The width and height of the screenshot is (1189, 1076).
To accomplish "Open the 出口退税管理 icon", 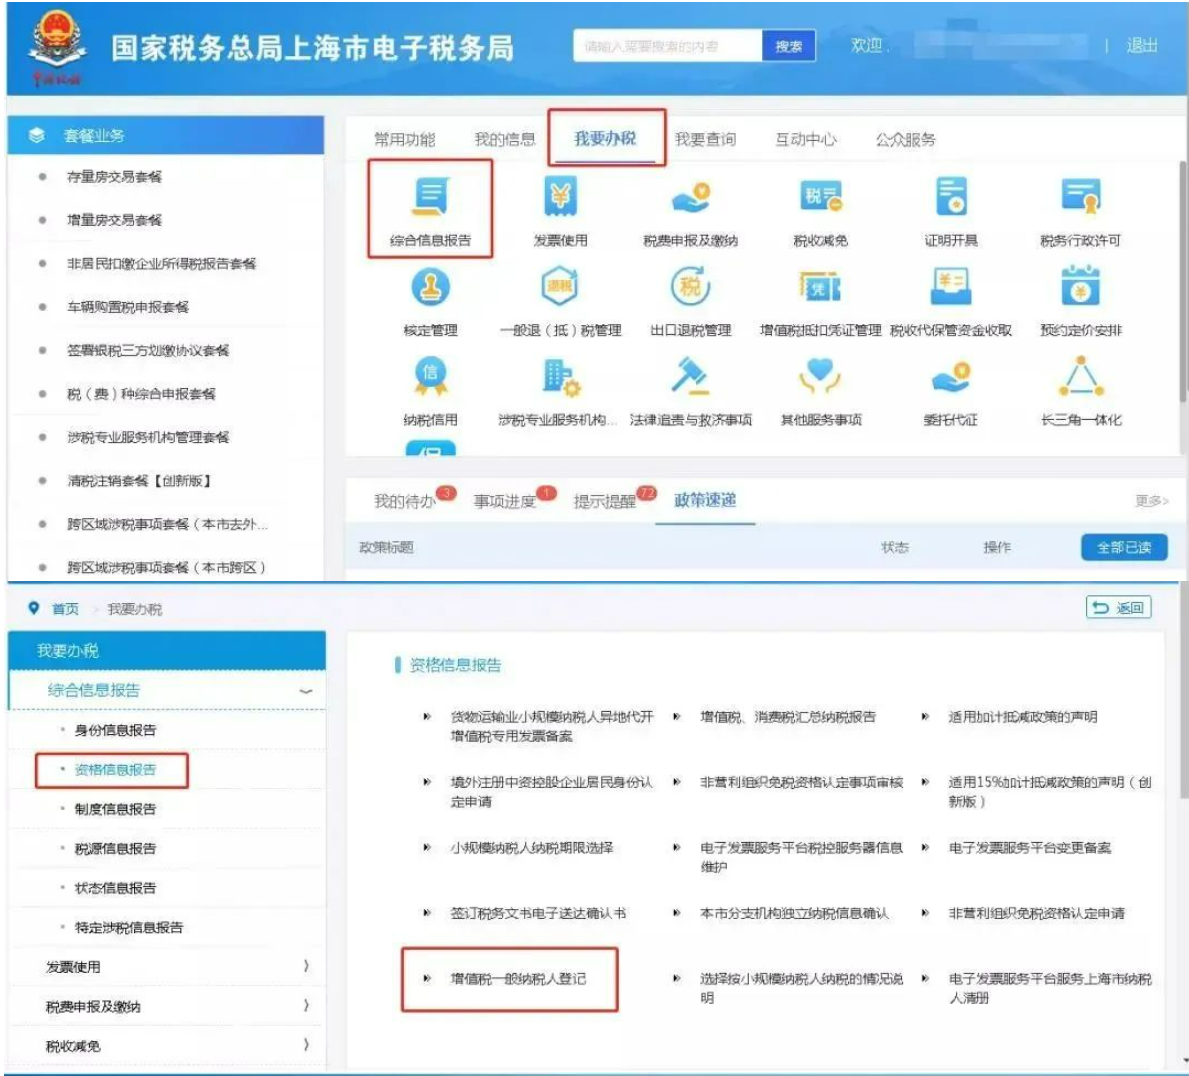I will coord(691,287).
